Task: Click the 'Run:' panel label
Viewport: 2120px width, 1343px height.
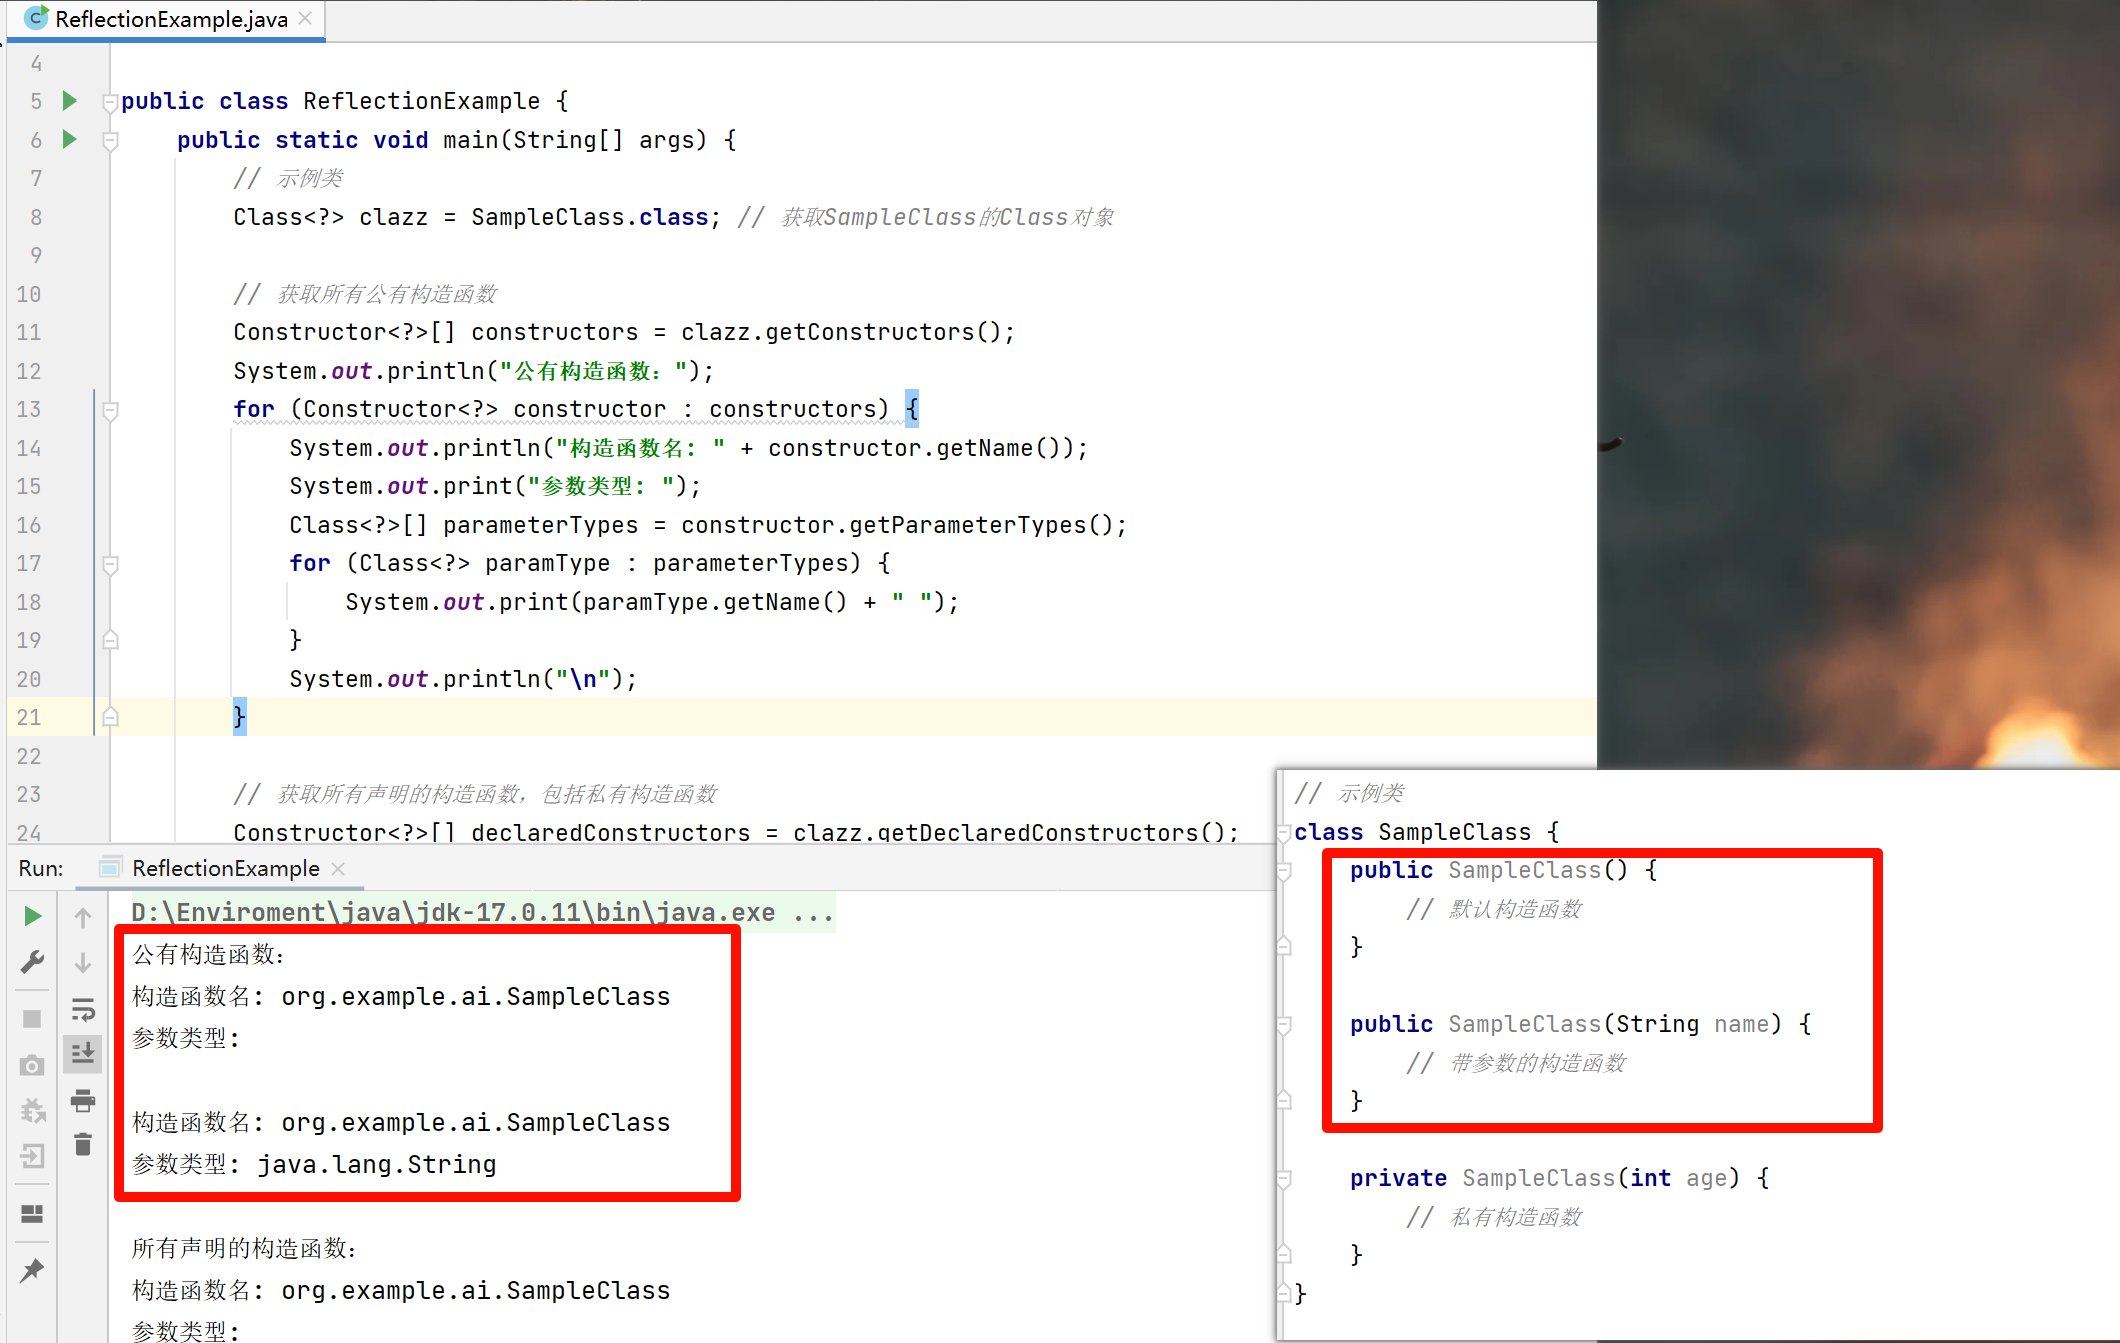Action: click(x=41, y=868)
